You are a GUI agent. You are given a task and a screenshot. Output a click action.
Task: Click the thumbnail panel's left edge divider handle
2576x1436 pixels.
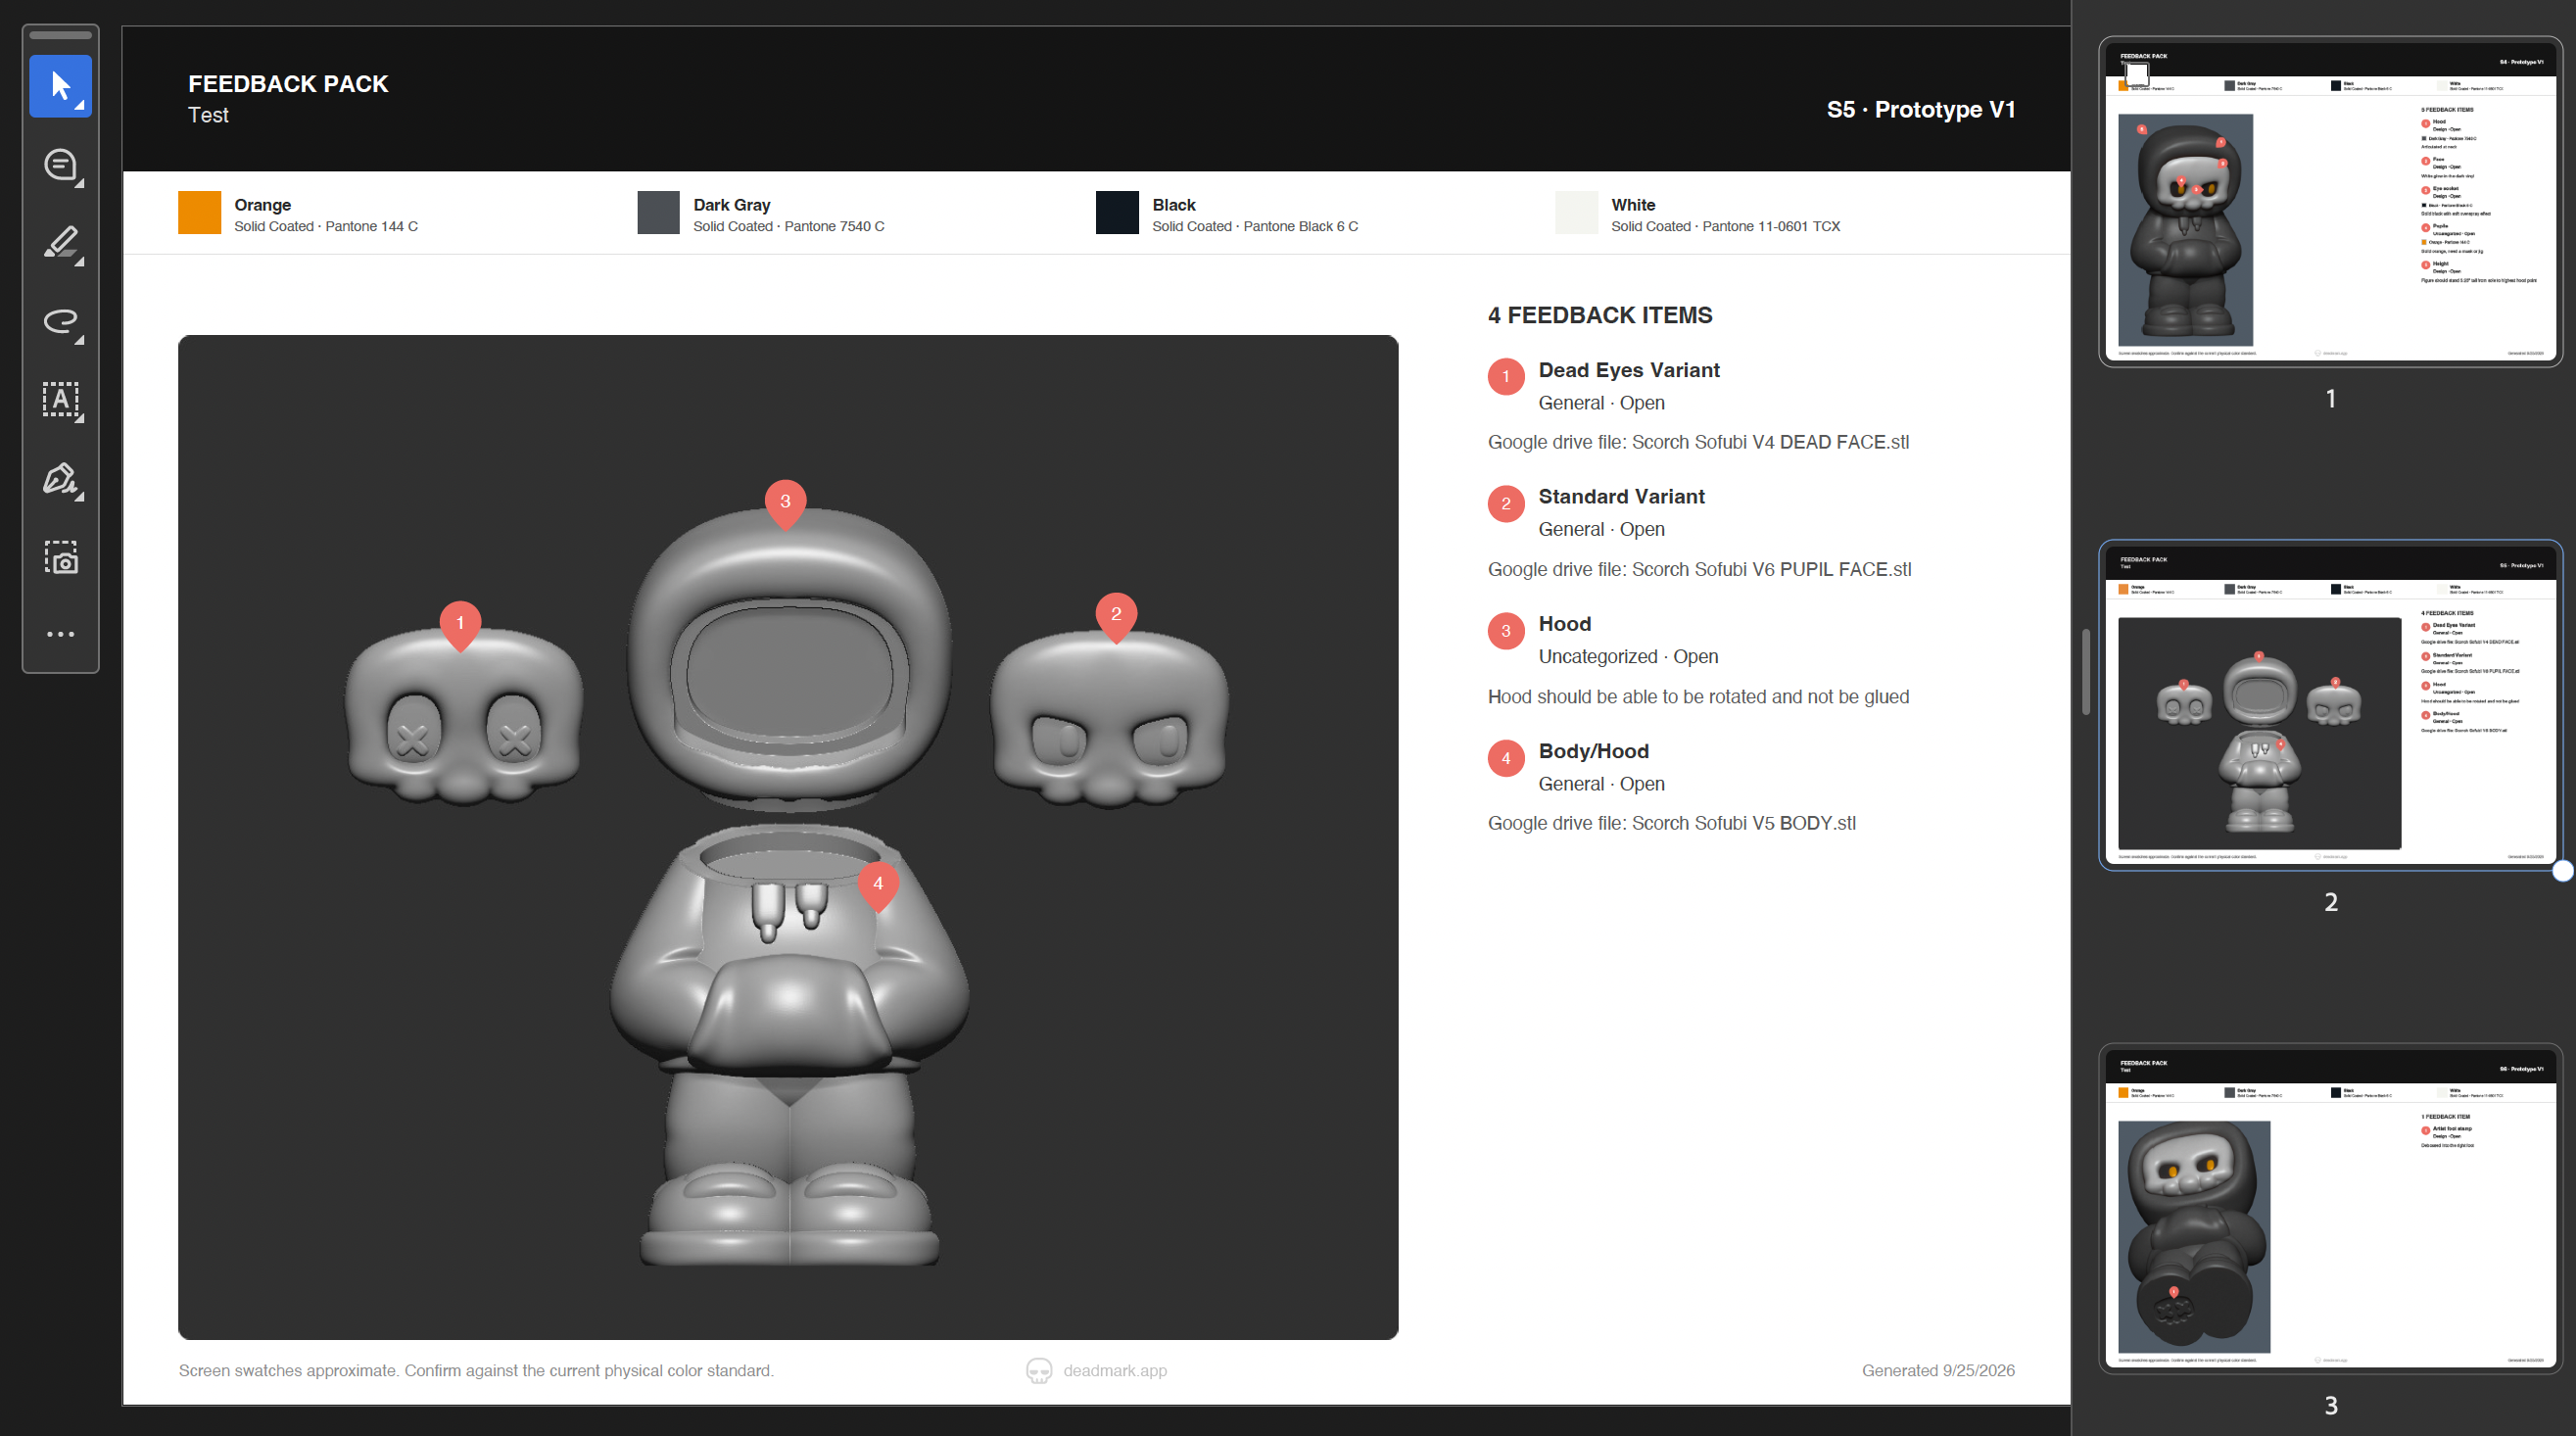click(2086, 672)
